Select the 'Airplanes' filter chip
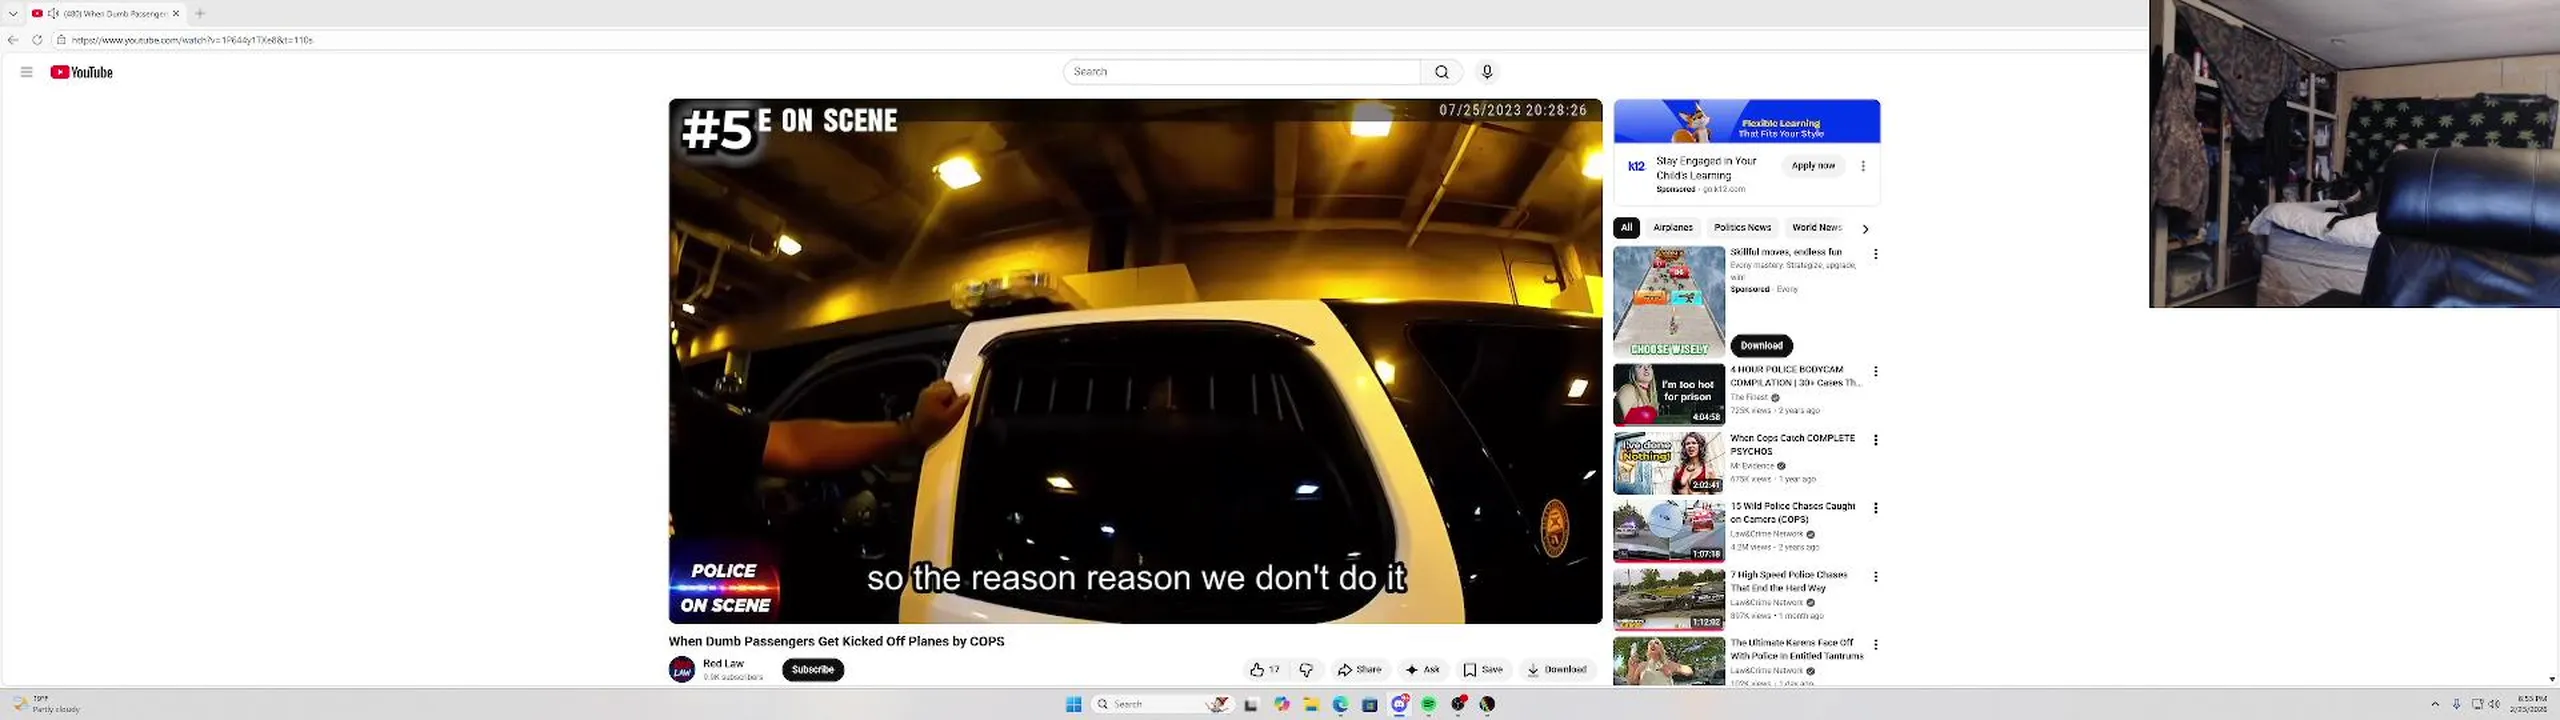The width and height of the screenshot is (2560, 720). (x=1673, y=228)
